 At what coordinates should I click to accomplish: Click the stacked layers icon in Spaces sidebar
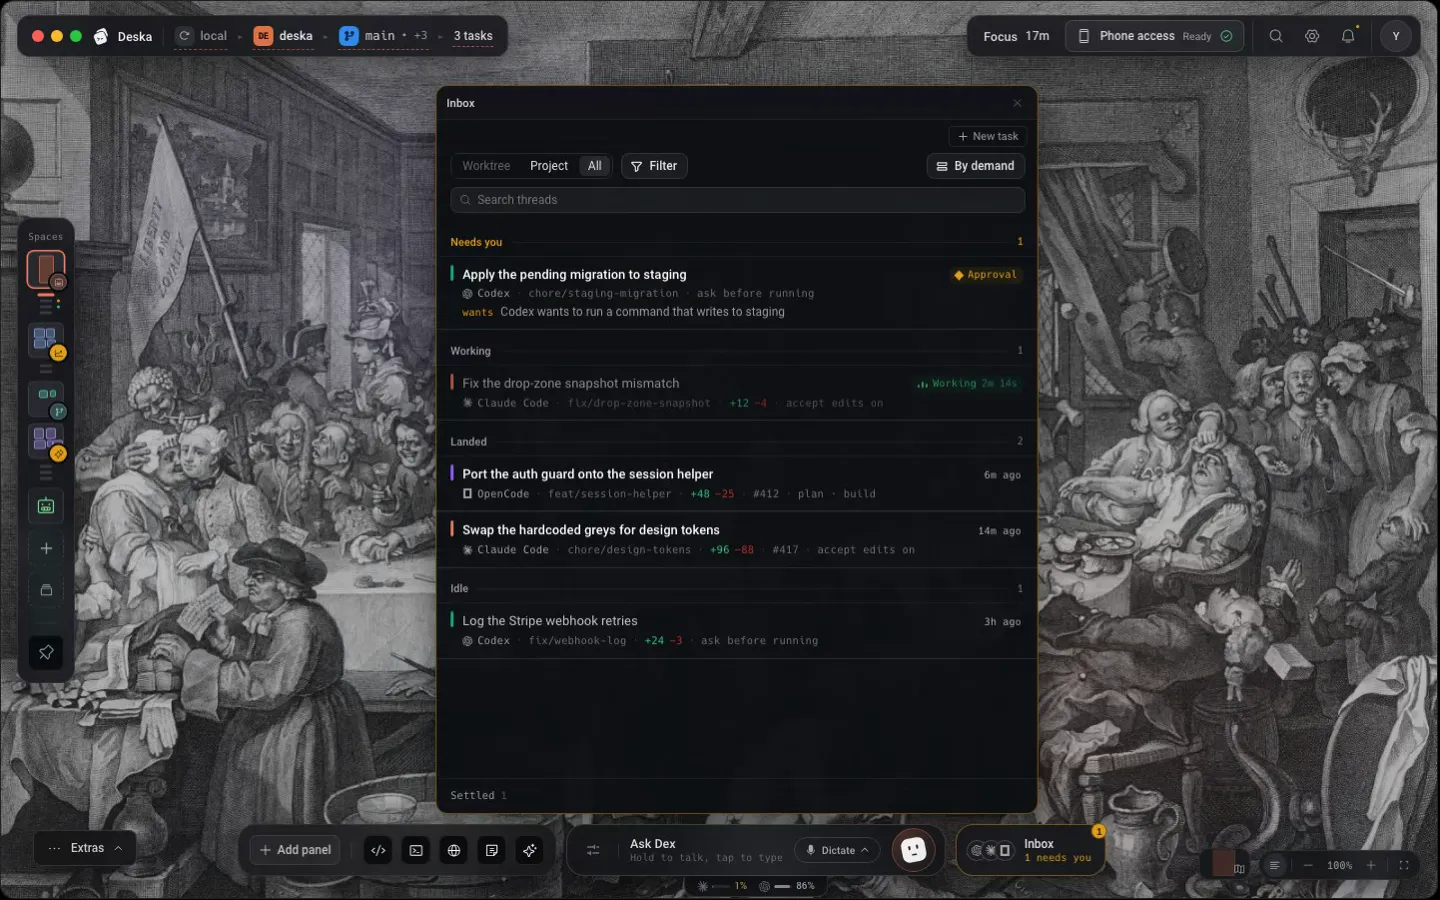click(46, 590)
